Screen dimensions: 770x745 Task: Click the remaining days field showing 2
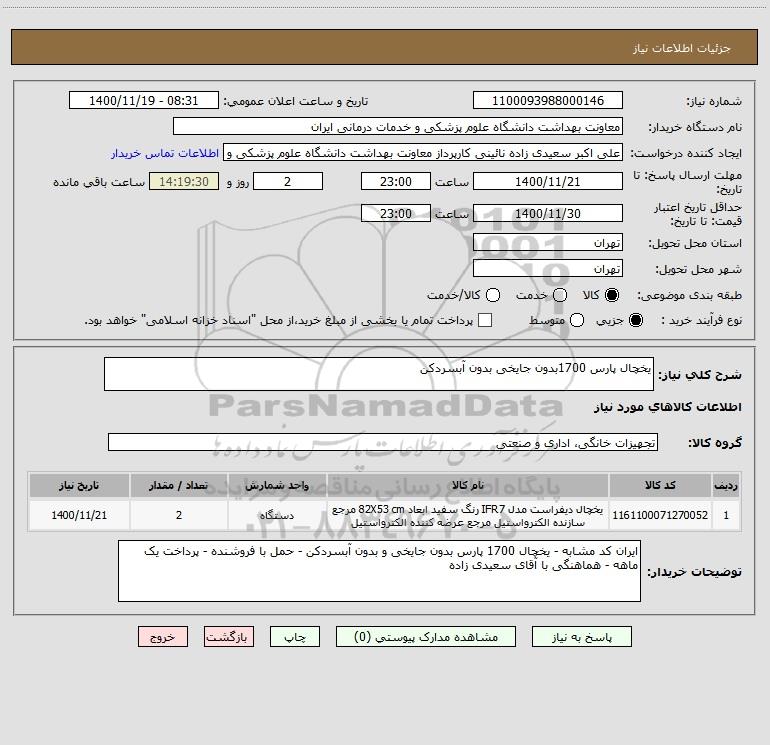coord(288,181)
